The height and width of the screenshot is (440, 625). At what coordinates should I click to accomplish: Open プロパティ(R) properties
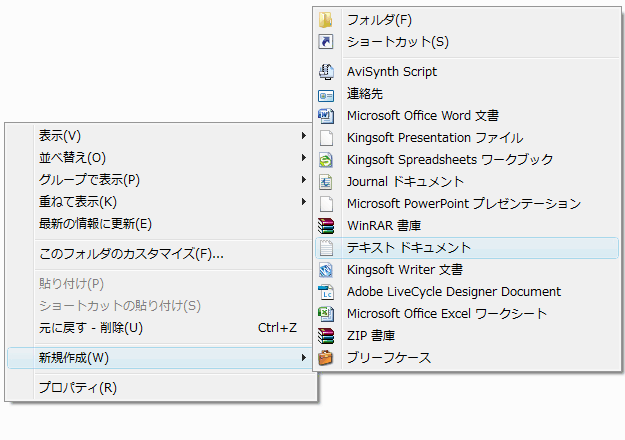[x=78, y=388]
